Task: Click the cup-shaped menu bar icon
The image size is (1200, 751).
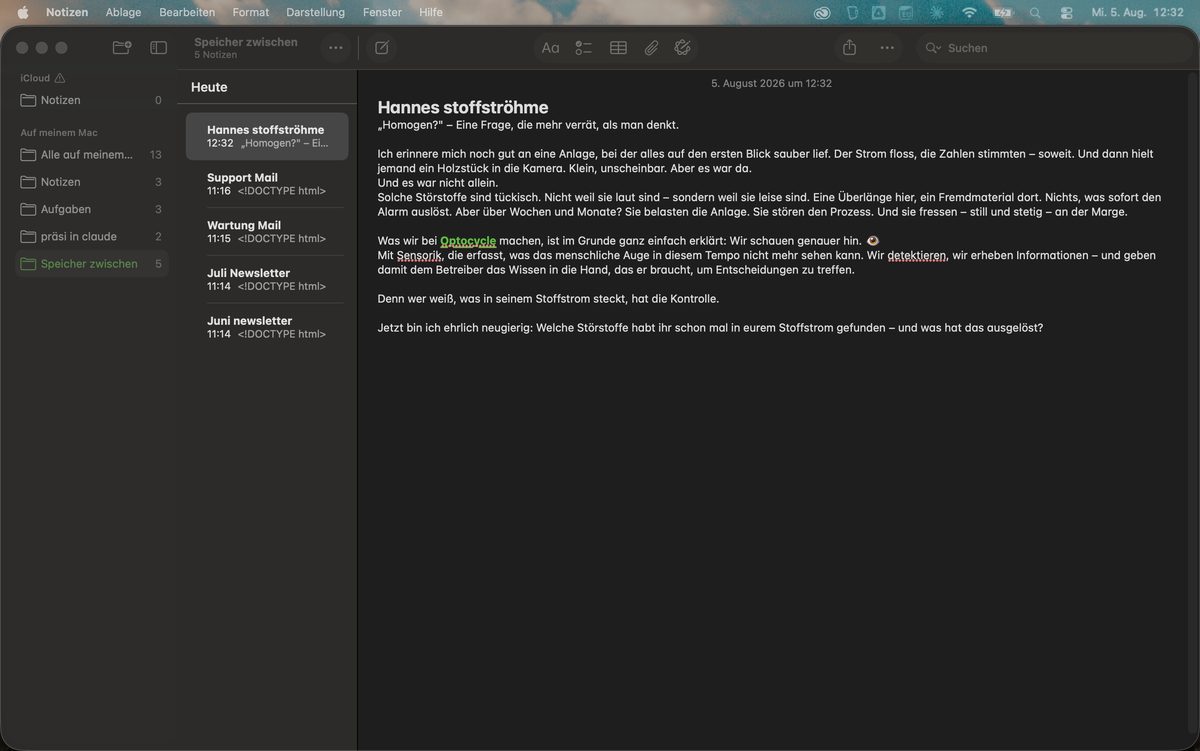Action: pos(852,12)
